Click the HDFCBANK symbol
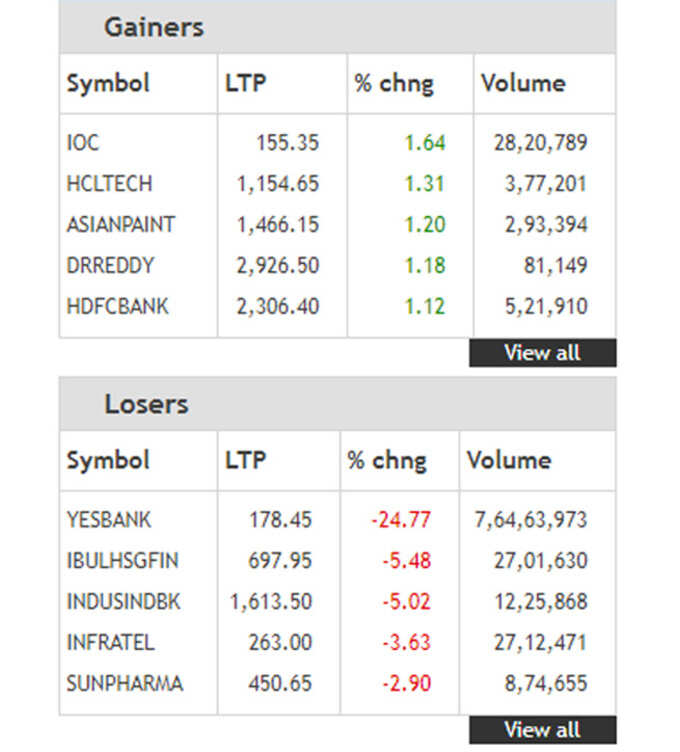The width and height of the screenshot is (680, 752). 117,306
